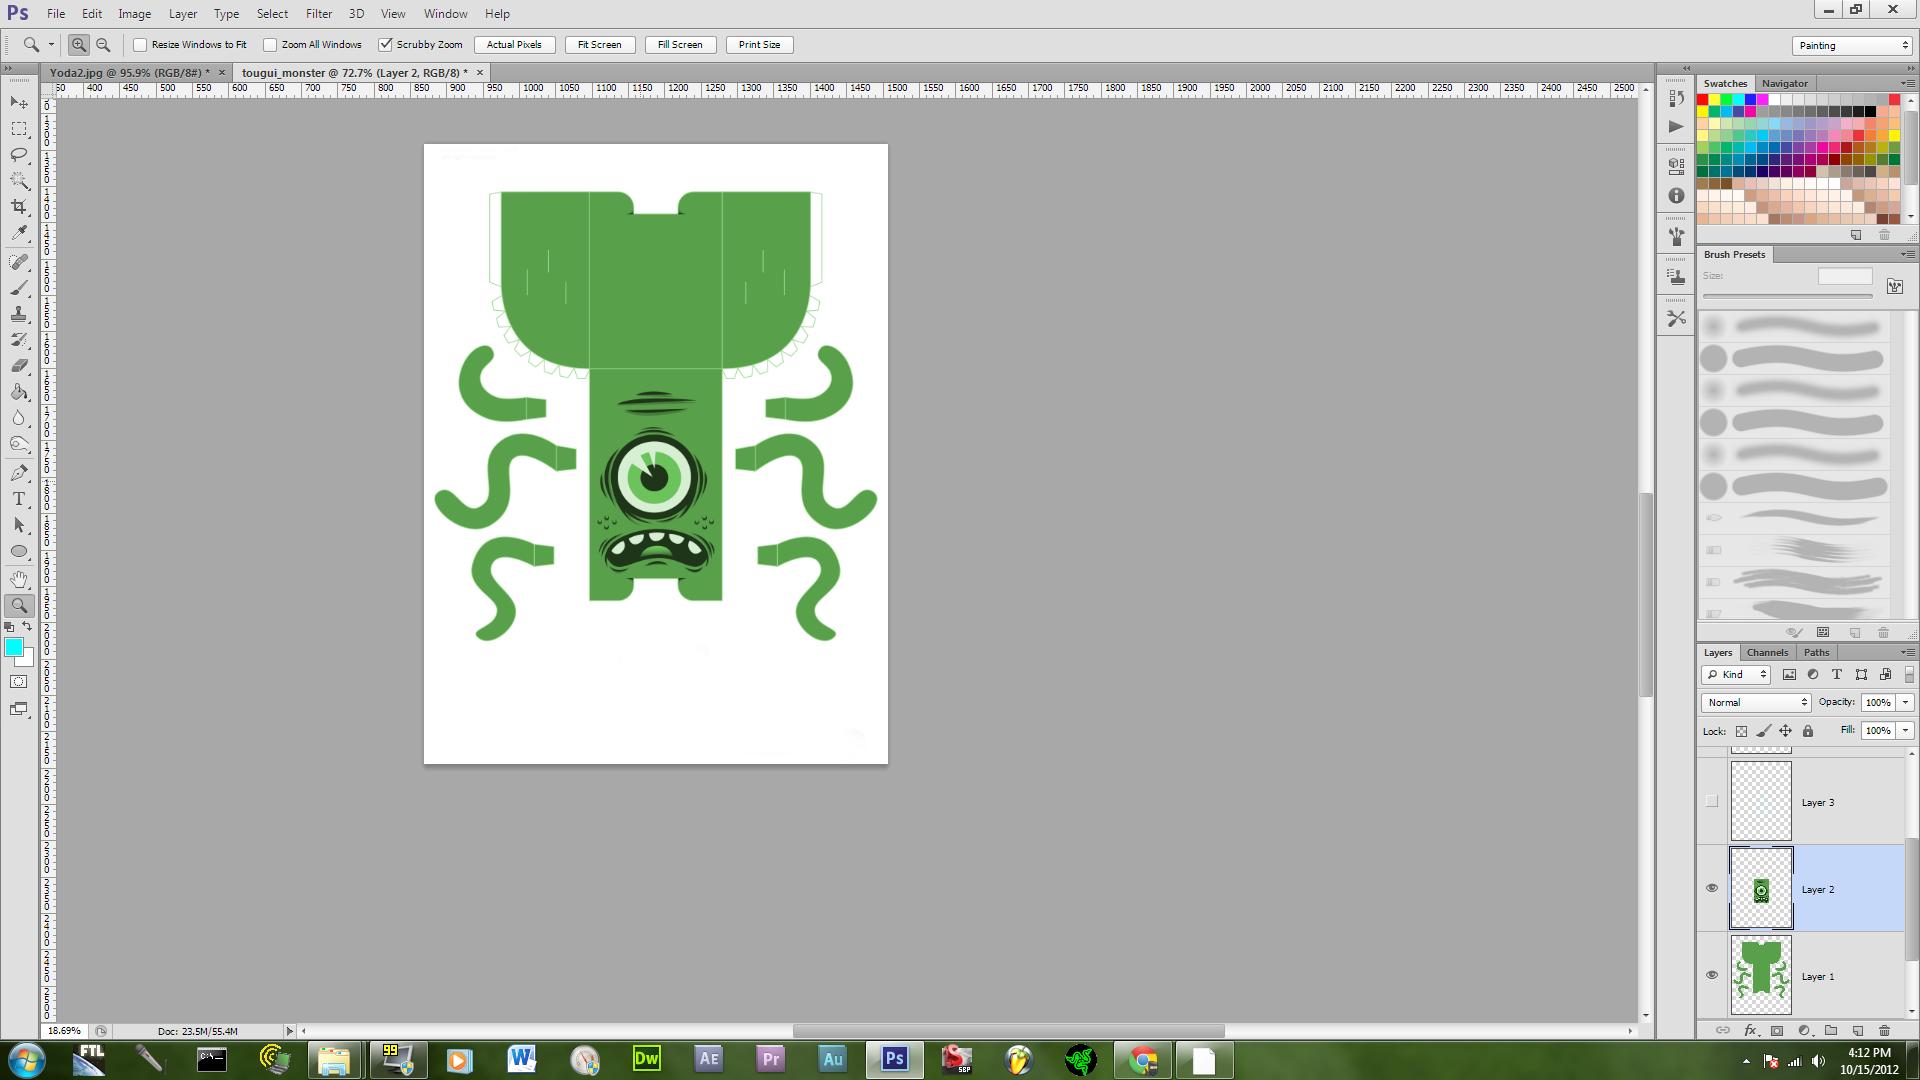Open the Layers panel flyout menu
The height and width of the screenshot is (1080, 1920).
pyautogui.click(x=1906, y=652)
